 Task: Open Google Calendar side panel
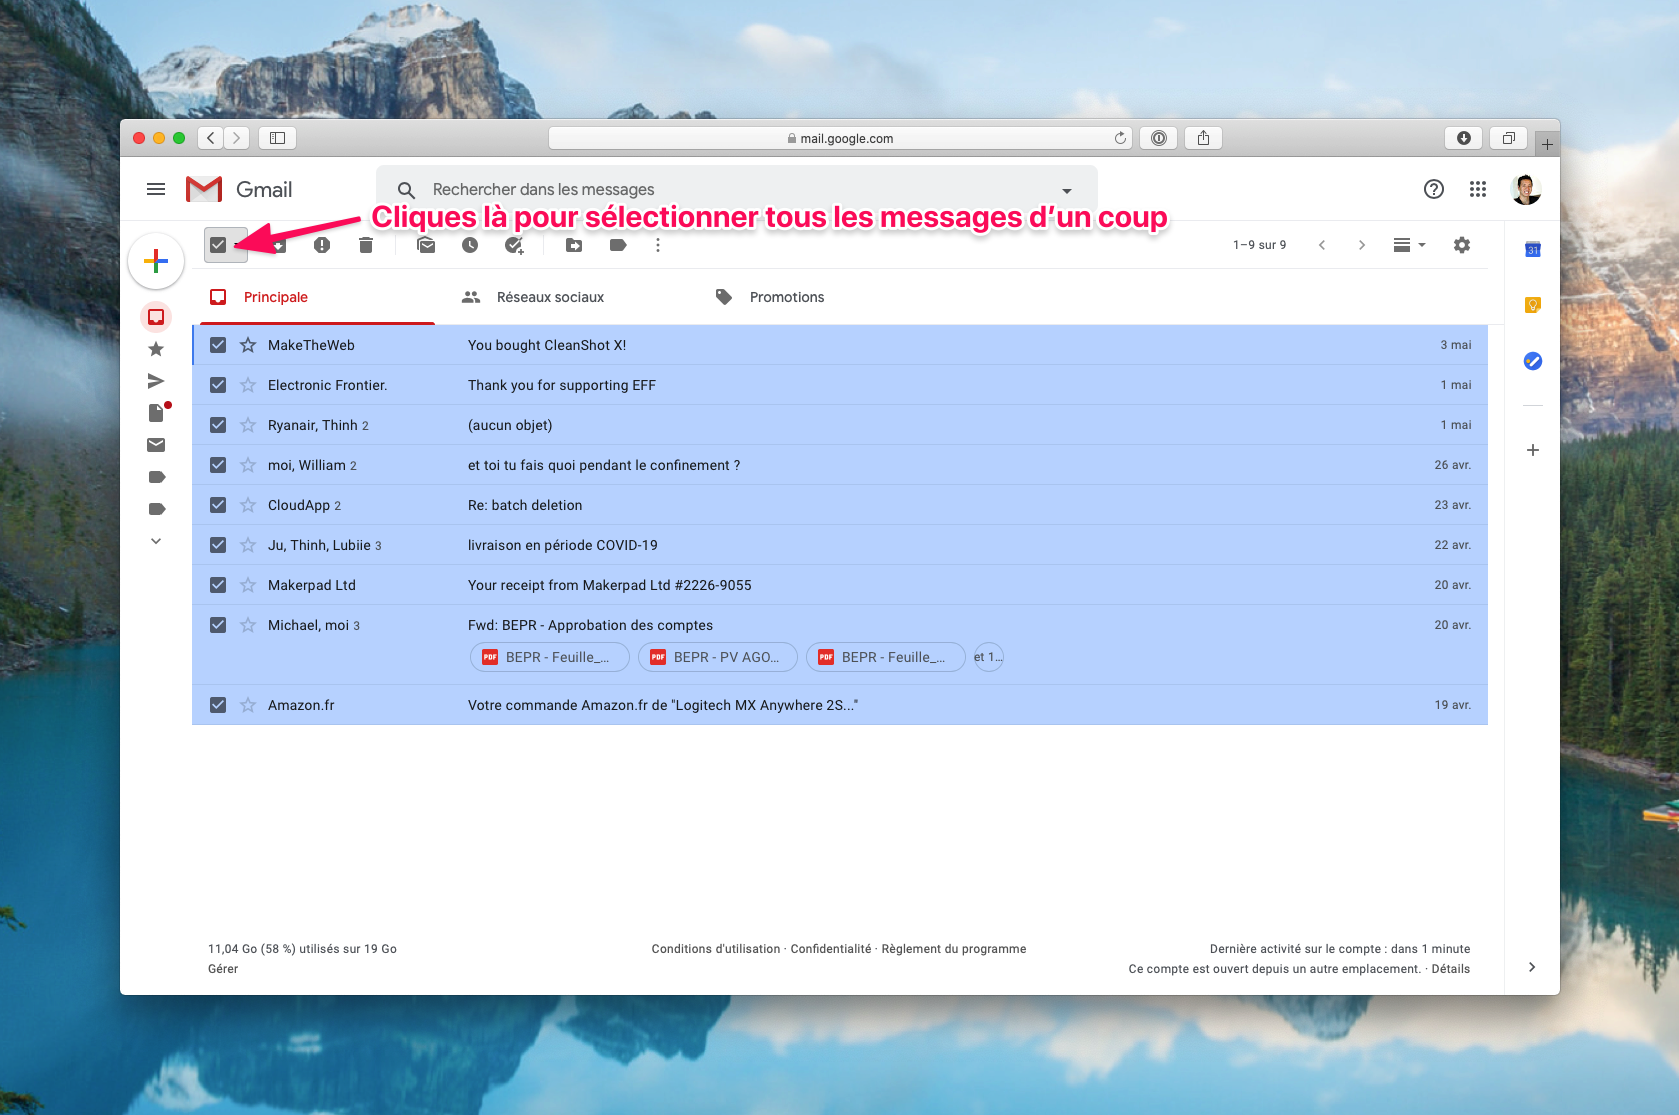point(1533,249)
